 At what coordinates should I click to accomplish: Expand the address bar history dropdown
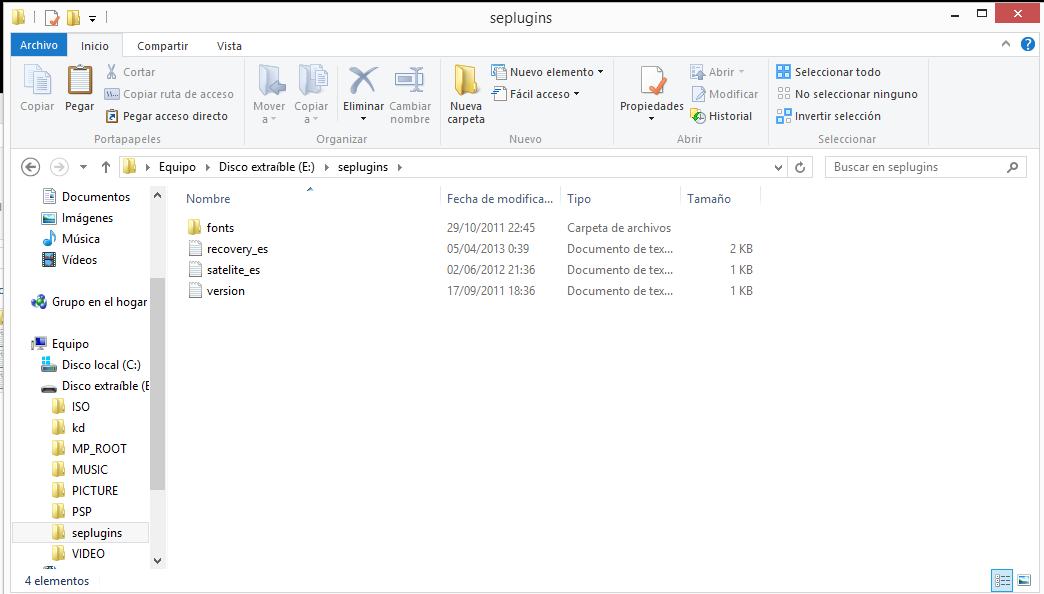click(x=779, y=167)
